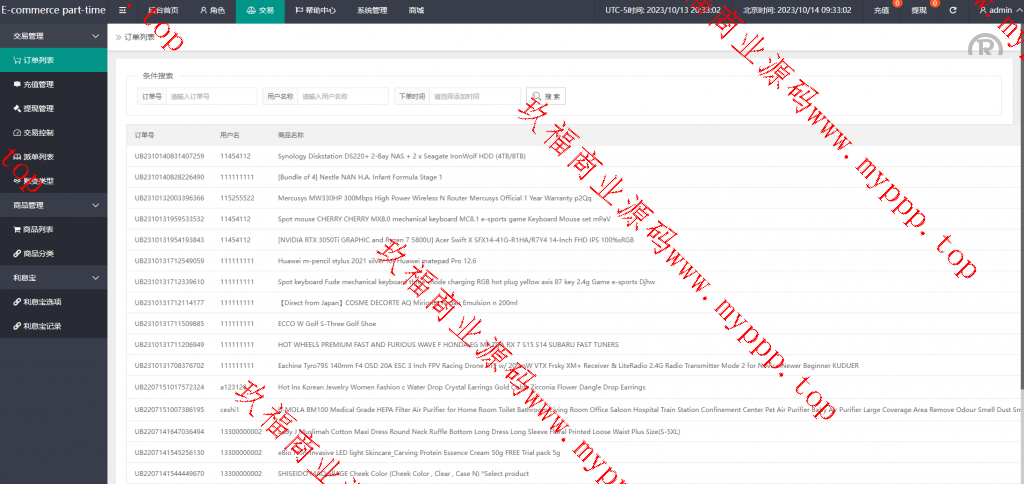Open 提现管理 in the sidebar
The width and height of the screenshot is (1024, 484).
tap(39, 108)
